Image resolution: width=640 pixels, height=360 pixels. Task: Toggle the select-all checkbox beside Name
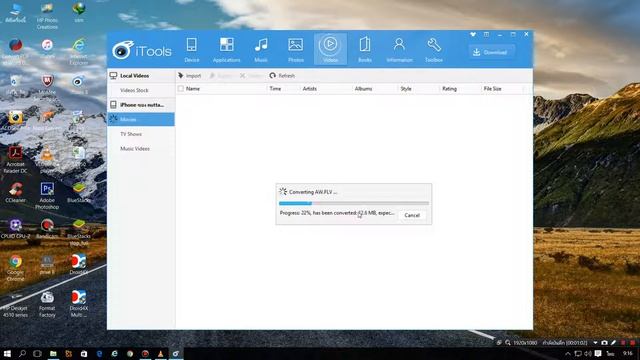(x=181, y=89)
